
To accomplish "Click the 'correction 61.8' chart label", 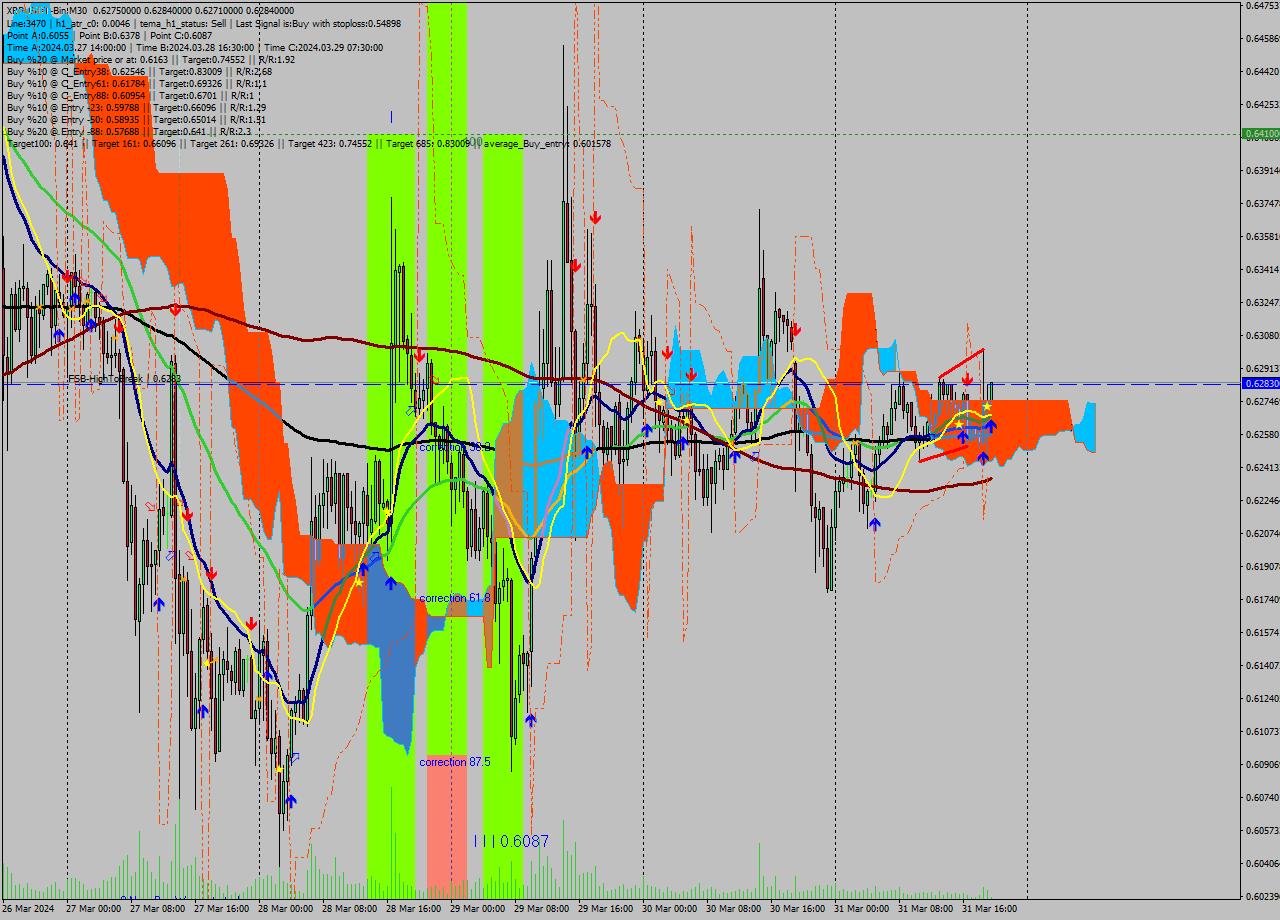I will [455, 598].
